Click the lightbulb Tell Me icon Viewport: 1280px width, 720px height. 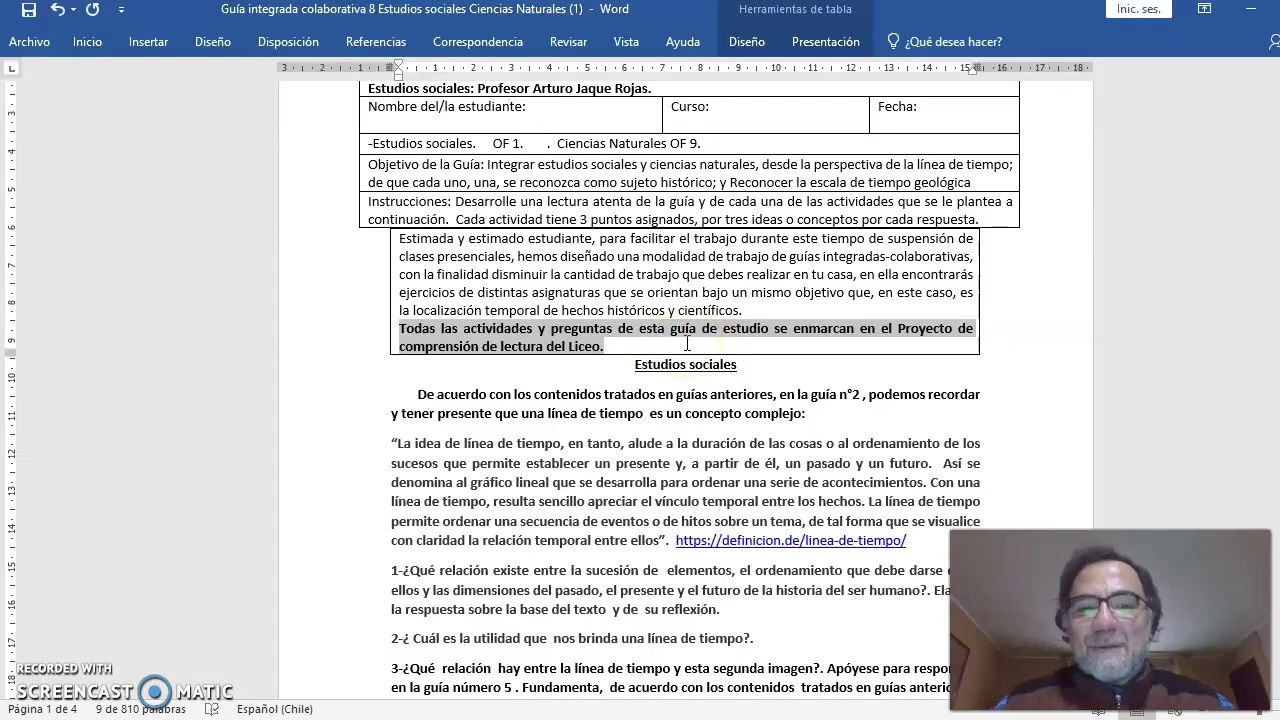tap(893, 42)
